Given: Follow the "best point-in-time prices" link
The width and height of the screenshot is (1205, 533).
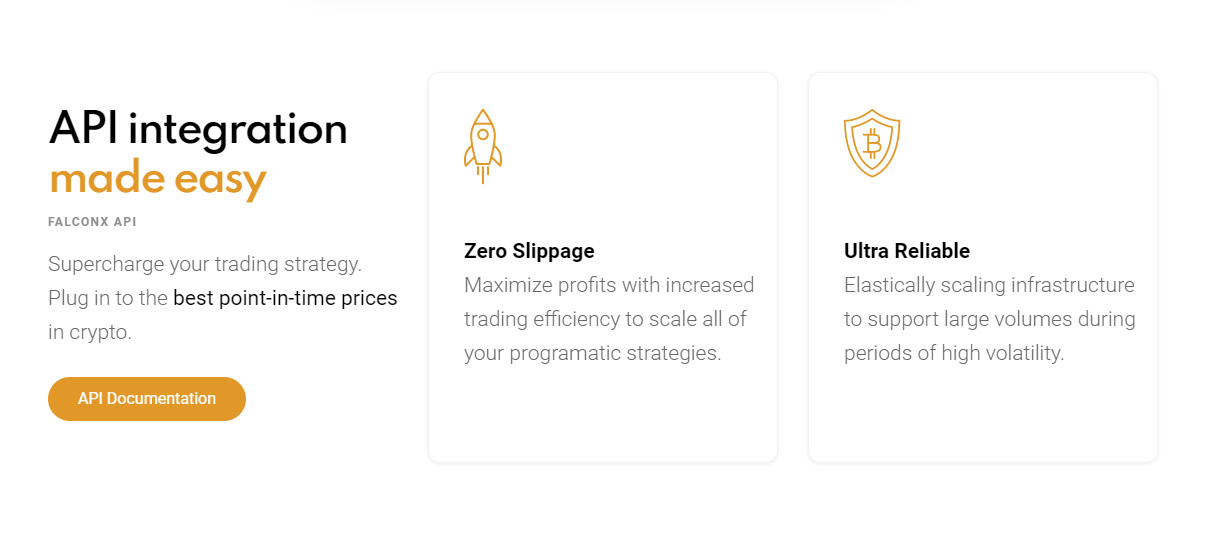Looking at the screenshot, I should 285,298.
